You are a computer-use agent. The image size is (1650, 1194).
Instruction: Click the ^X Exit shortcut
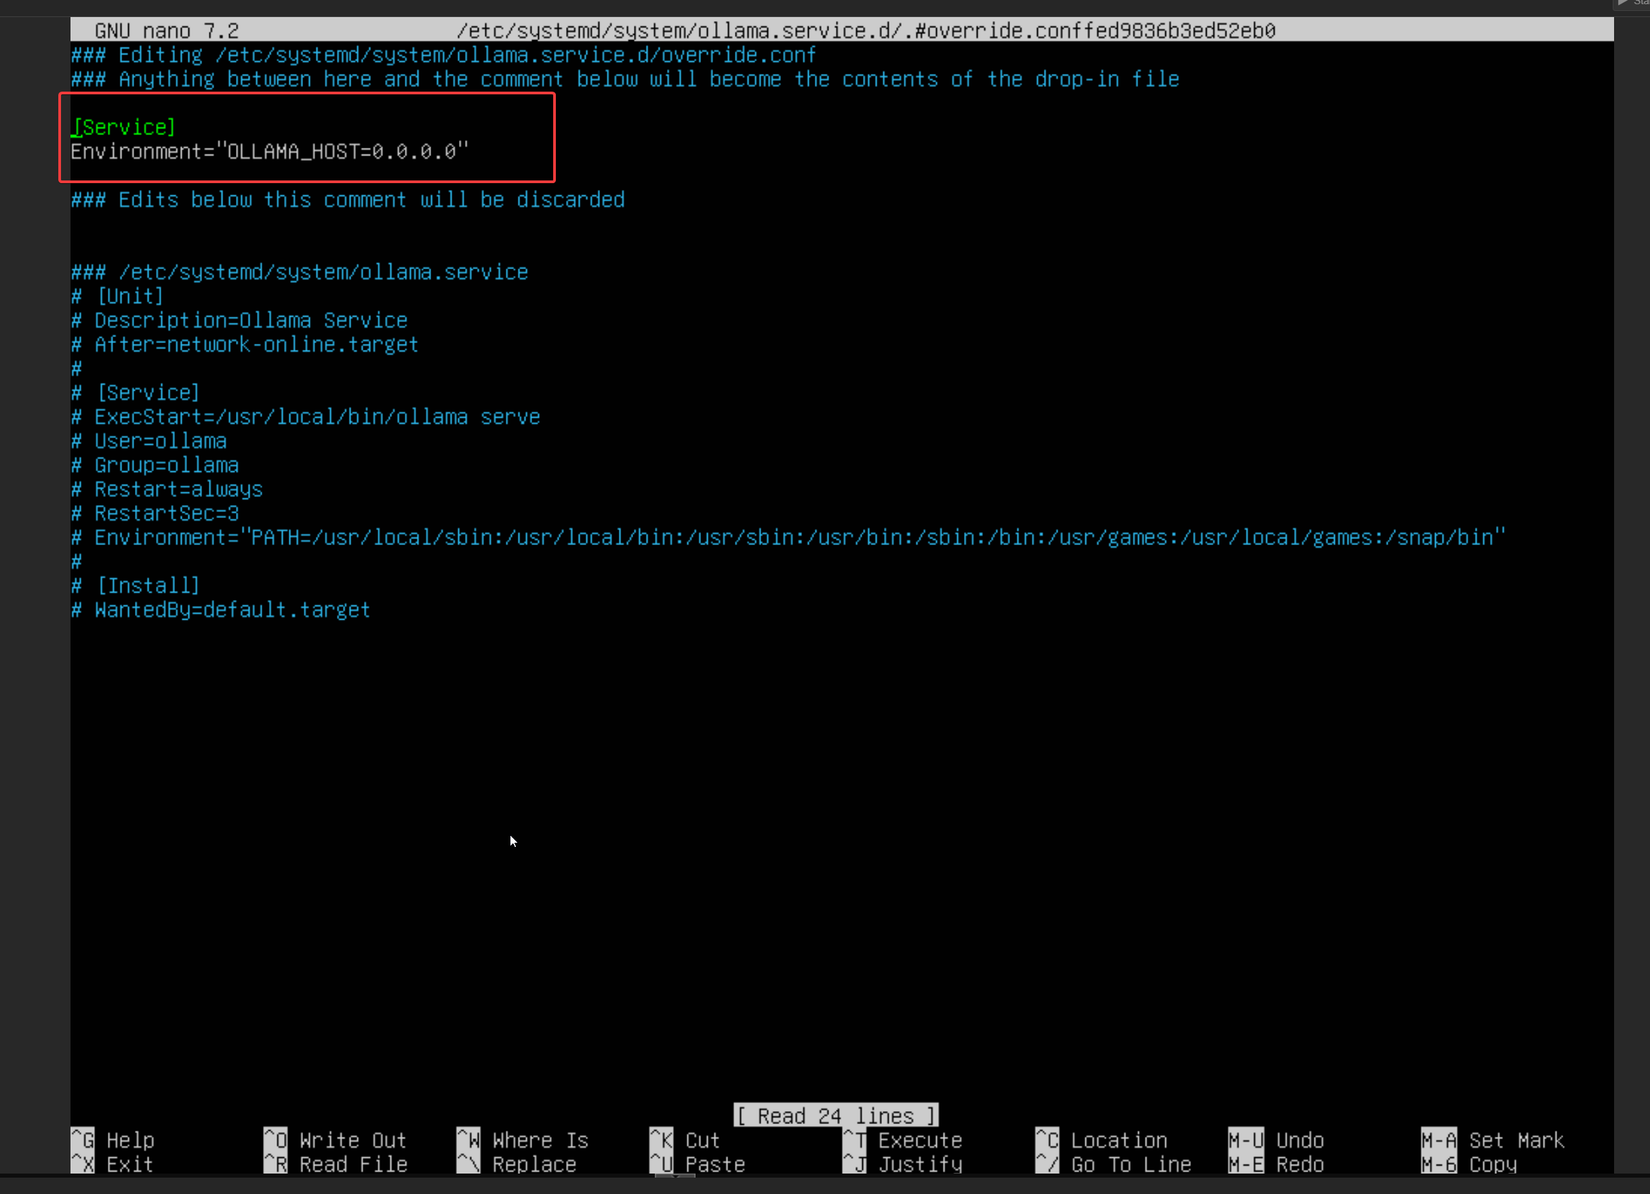click(113, 1164)
